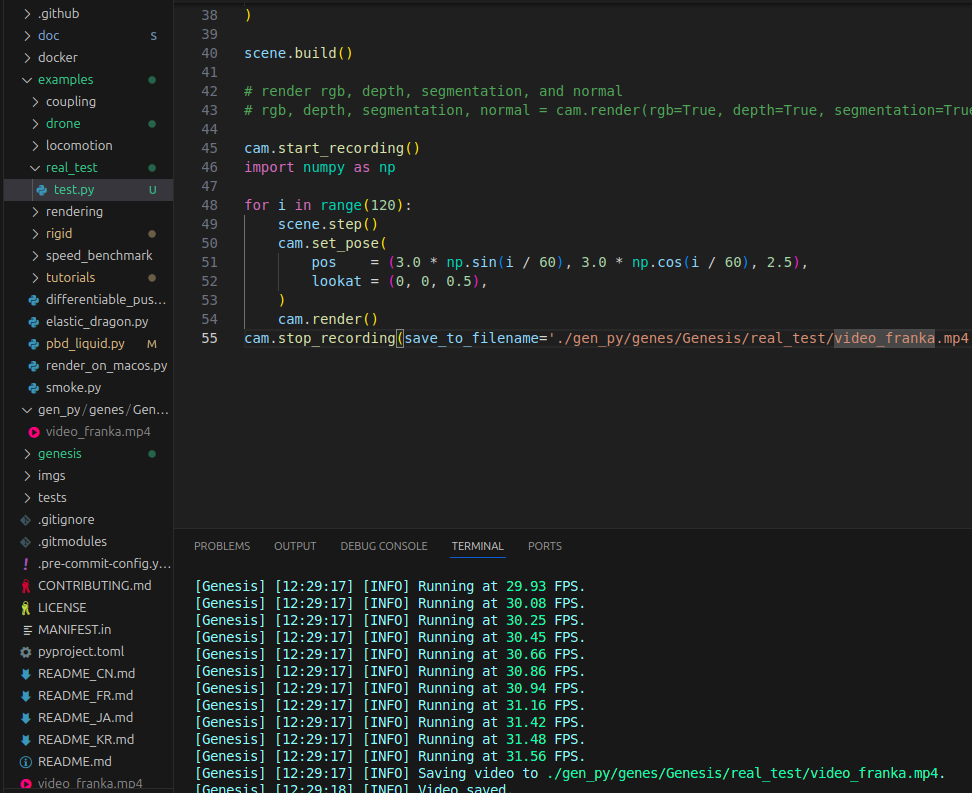
Task: Switch to the PROBLEMS panel tab
Action: click(x=222, y=546)
